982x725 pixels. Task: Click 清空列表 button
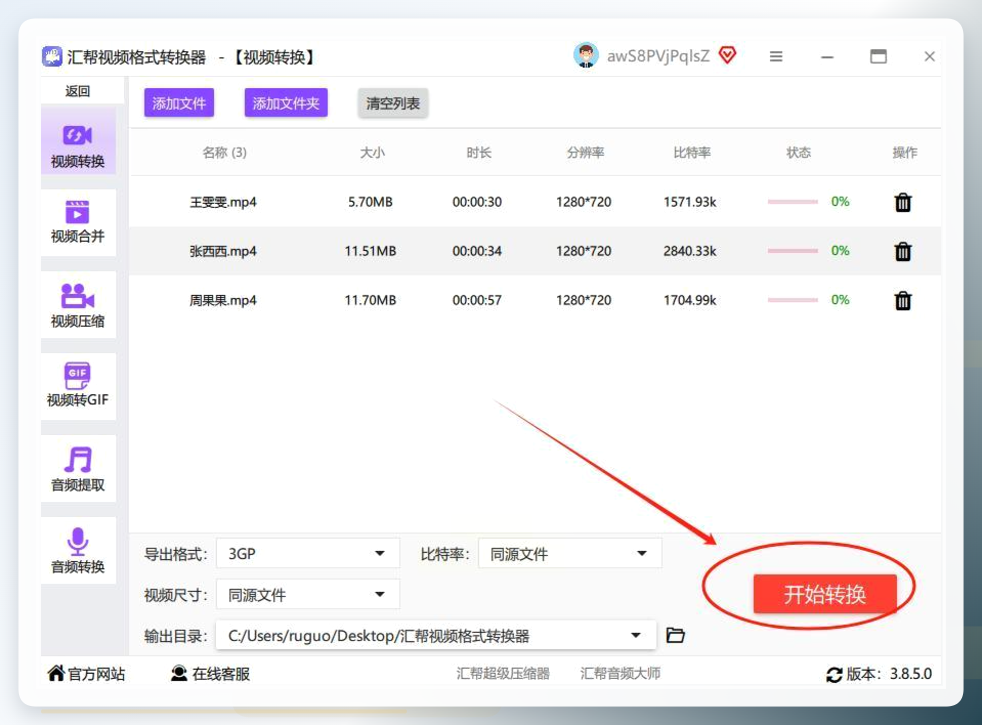(x=393, y=103)
